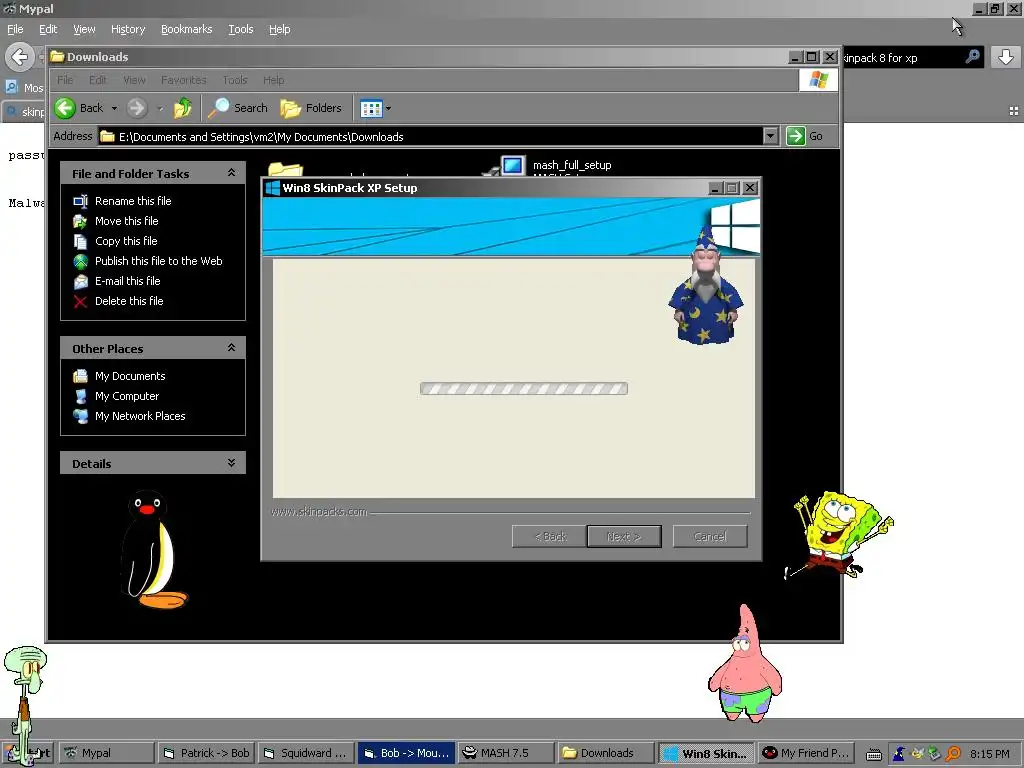This screenshot has height=768, width=1024.
Task: Open the View menu in Mypal
Action: (84, 29)
